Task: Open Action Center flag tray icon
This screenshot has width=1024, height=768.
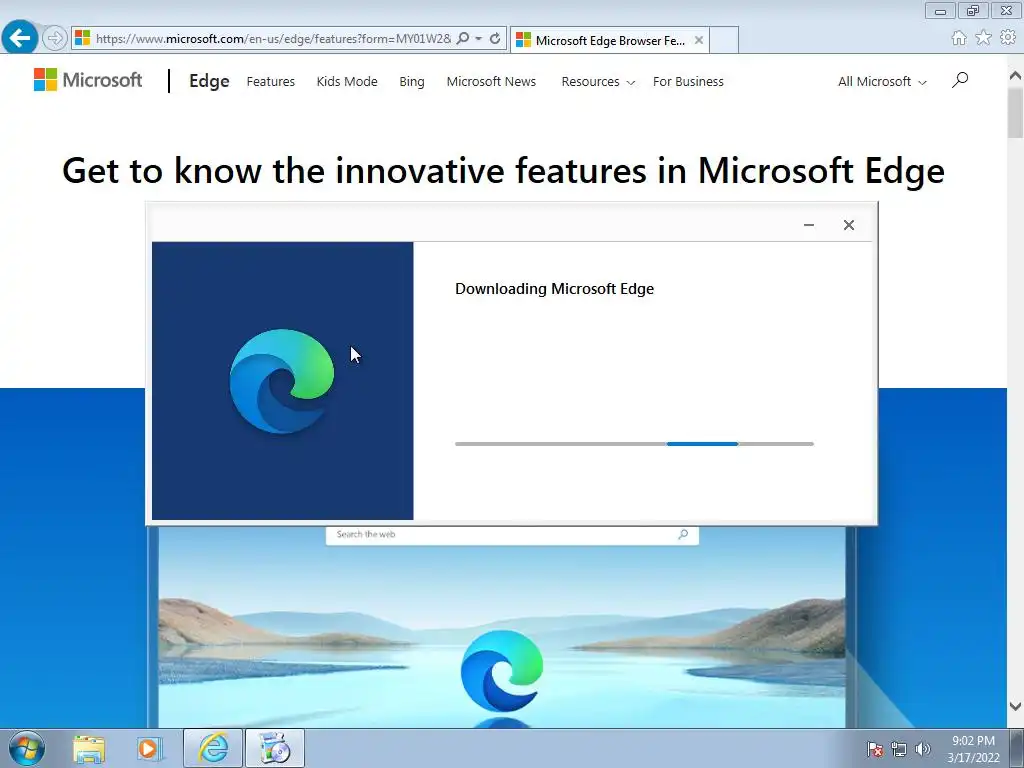Action: (875, 750)
